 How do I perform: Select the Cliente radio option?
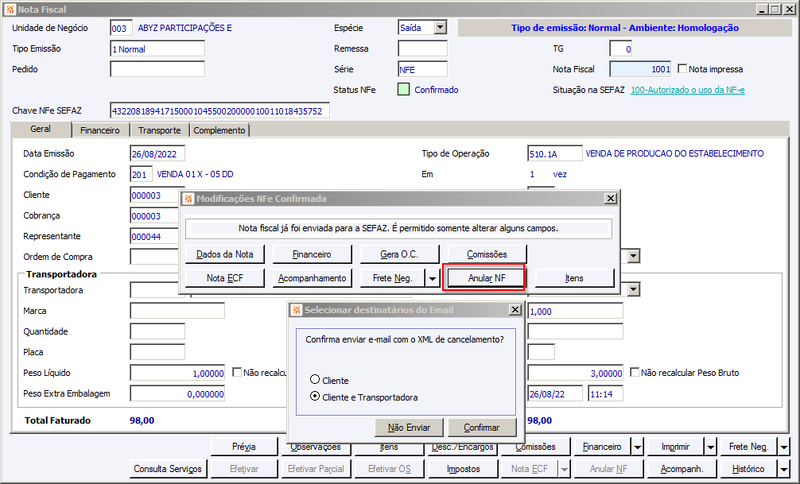[315, 379]
